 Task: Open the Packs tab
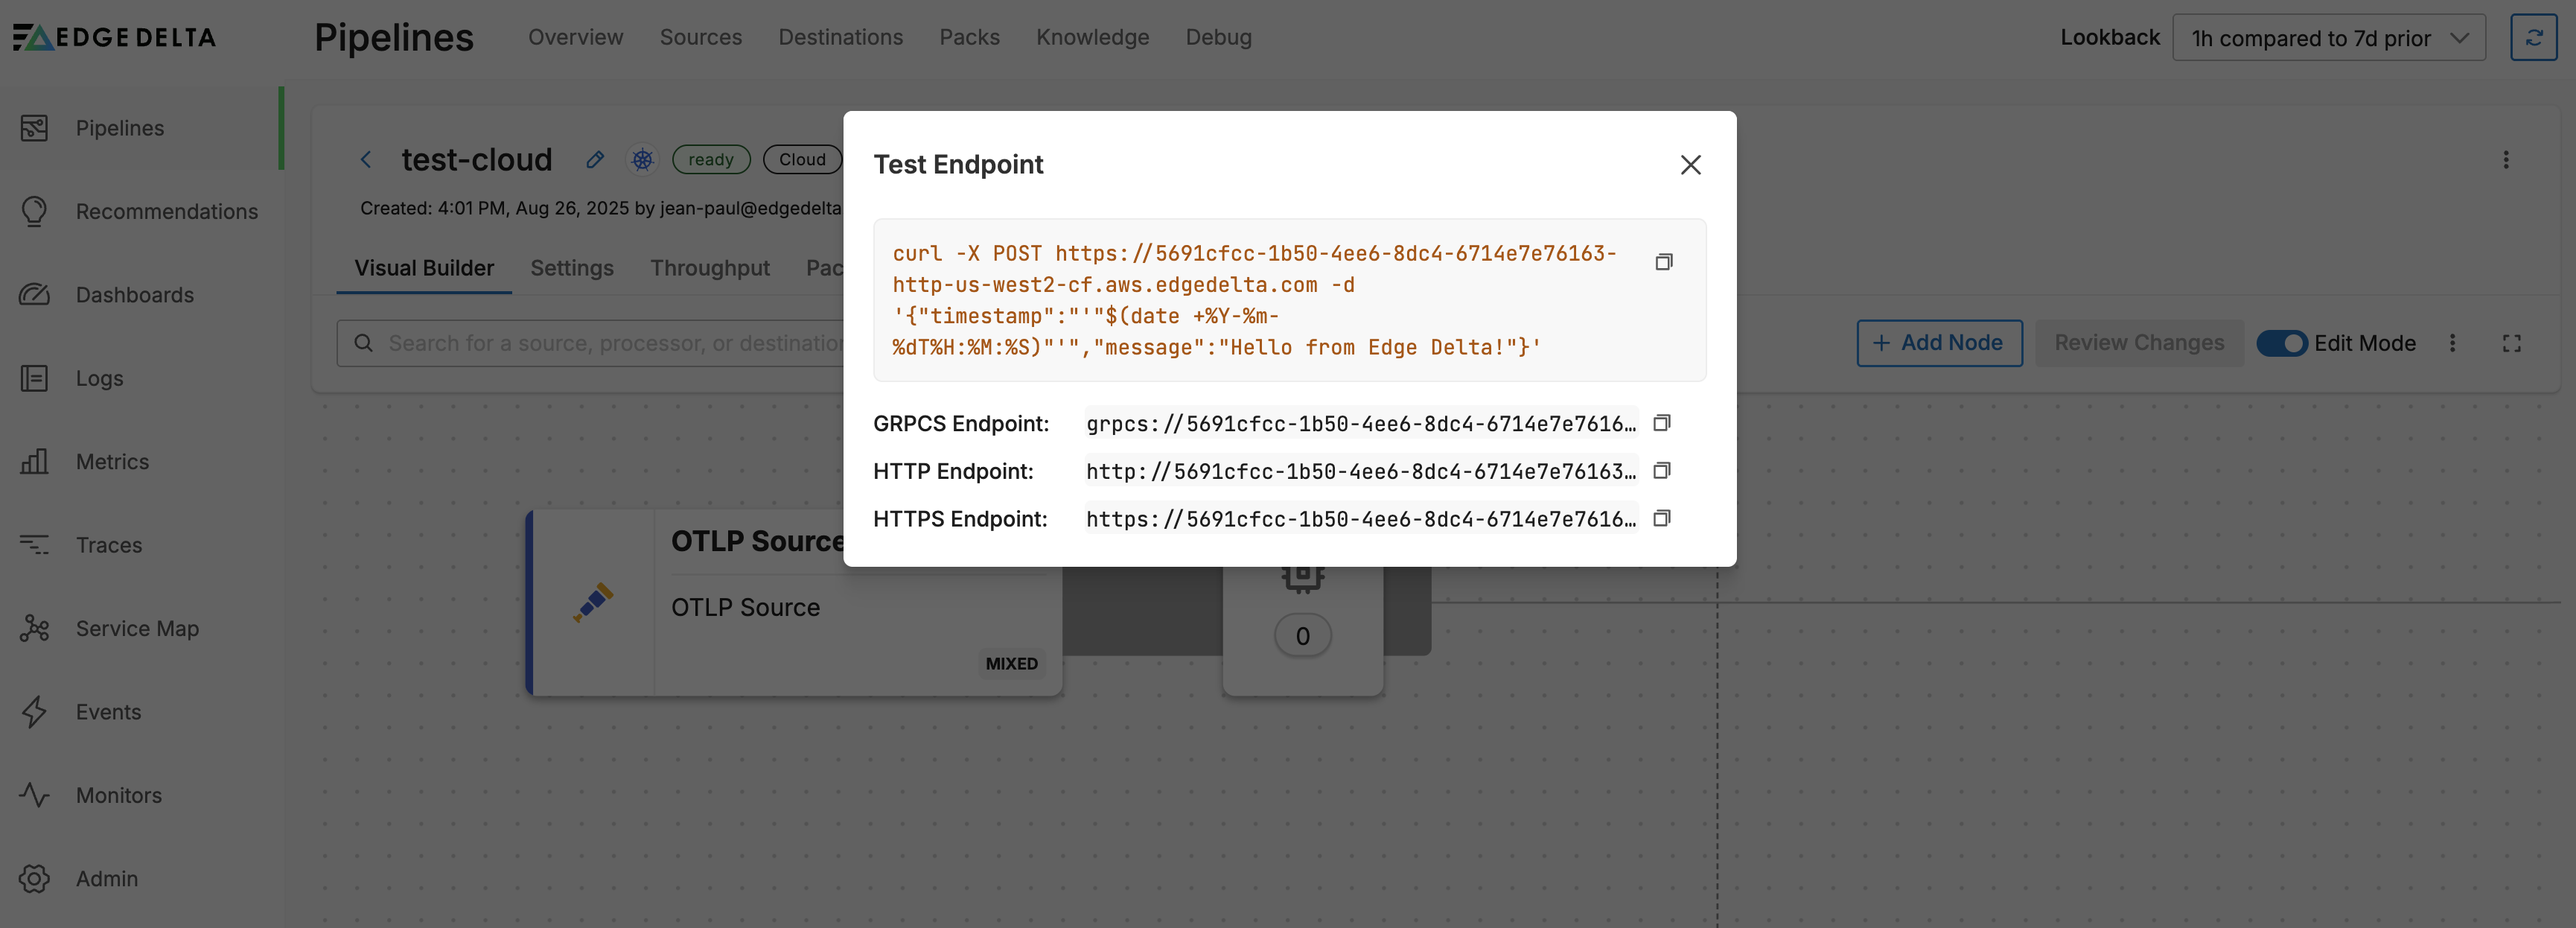click(969, 37)
